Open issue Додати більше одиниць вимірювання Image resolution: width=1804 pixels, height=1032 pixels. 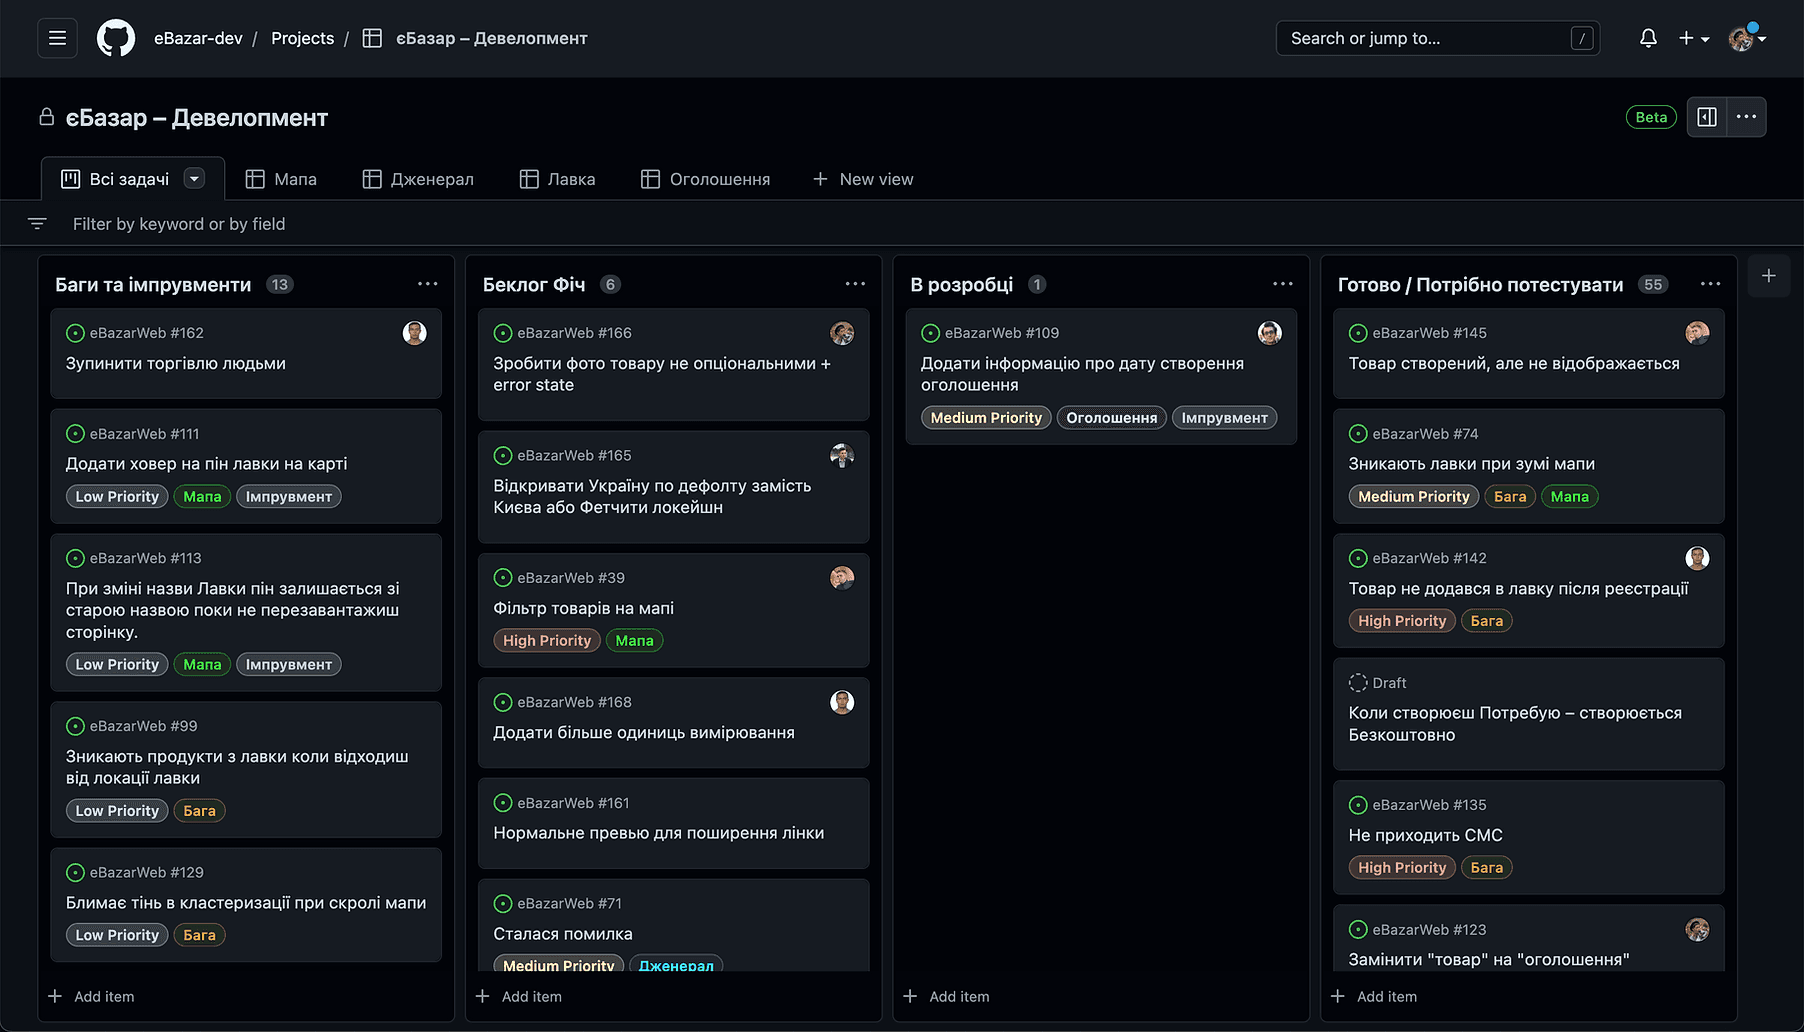pyautogui.click(x=644, y=733)
